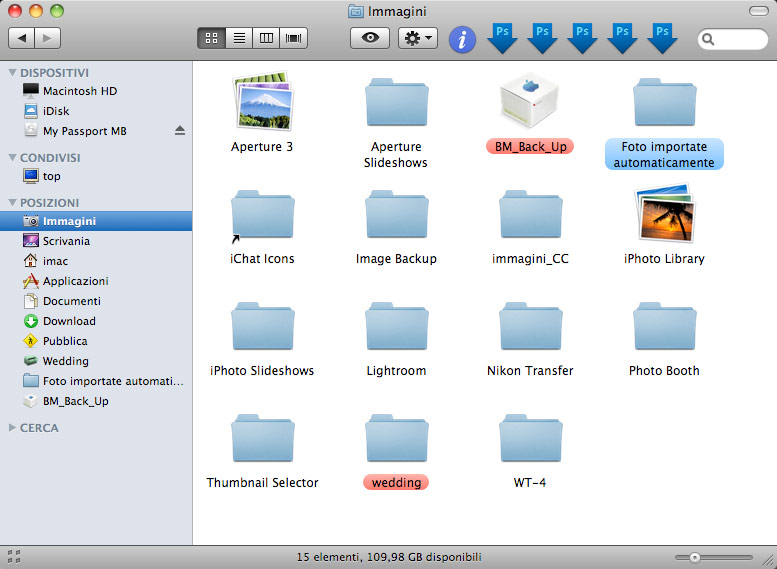Select the Aperture 3 library icon

tap(262, 102)
